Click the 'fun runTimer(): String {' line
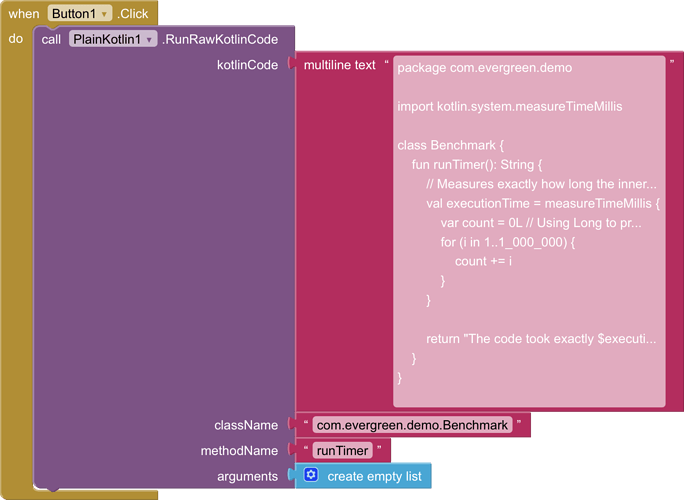This screenshot has width=684, height=500. [x=477, y=164]
